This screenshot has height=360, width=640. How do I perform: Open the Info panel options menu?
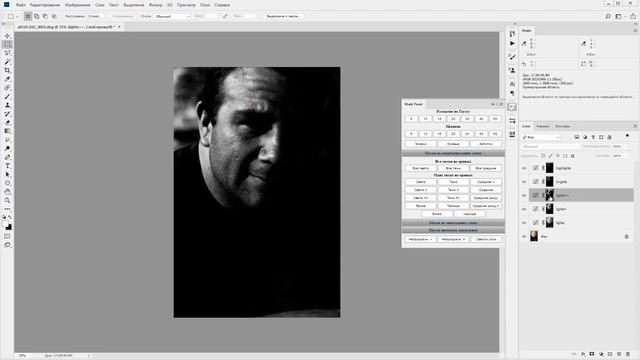tap(635, 31)
